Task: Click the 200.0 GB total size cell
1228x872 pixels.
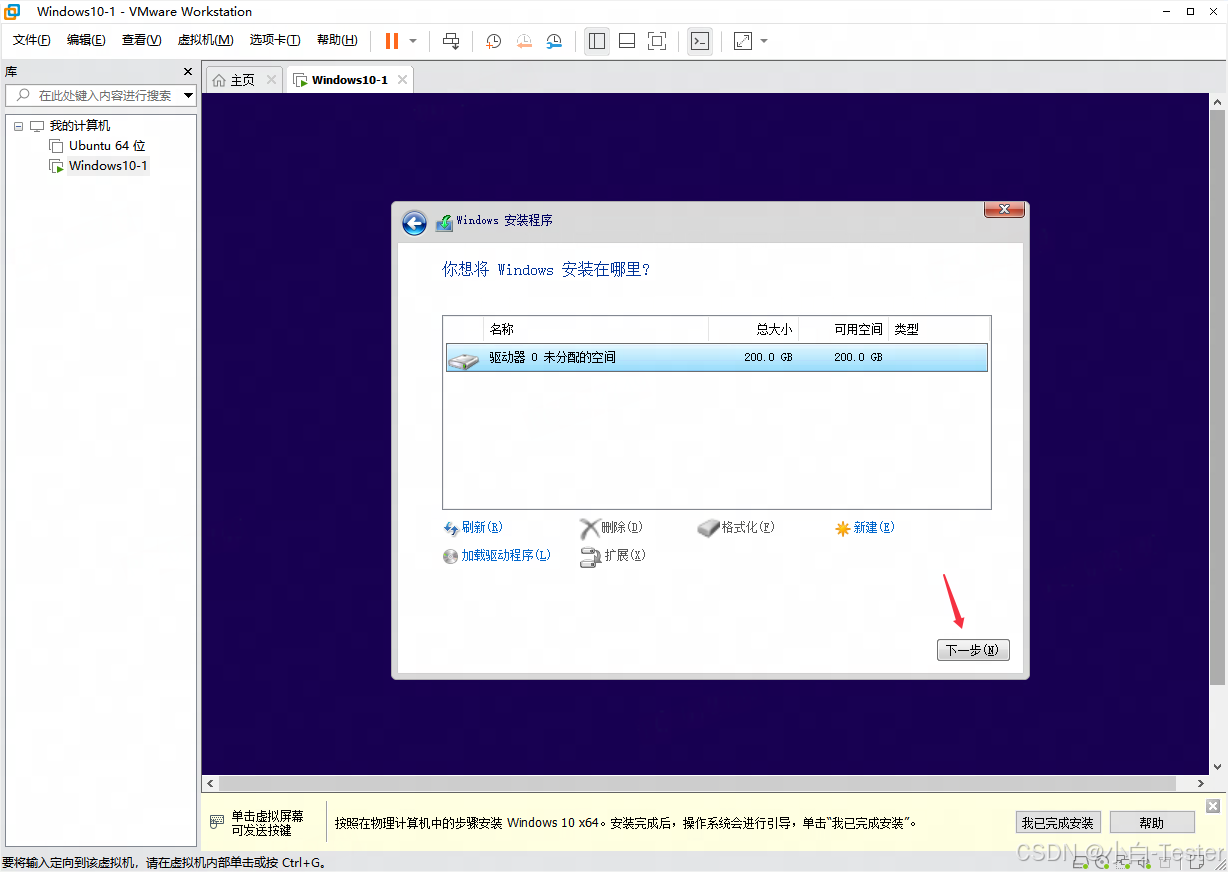Action: pyautogui.click(x=768, y=357)
